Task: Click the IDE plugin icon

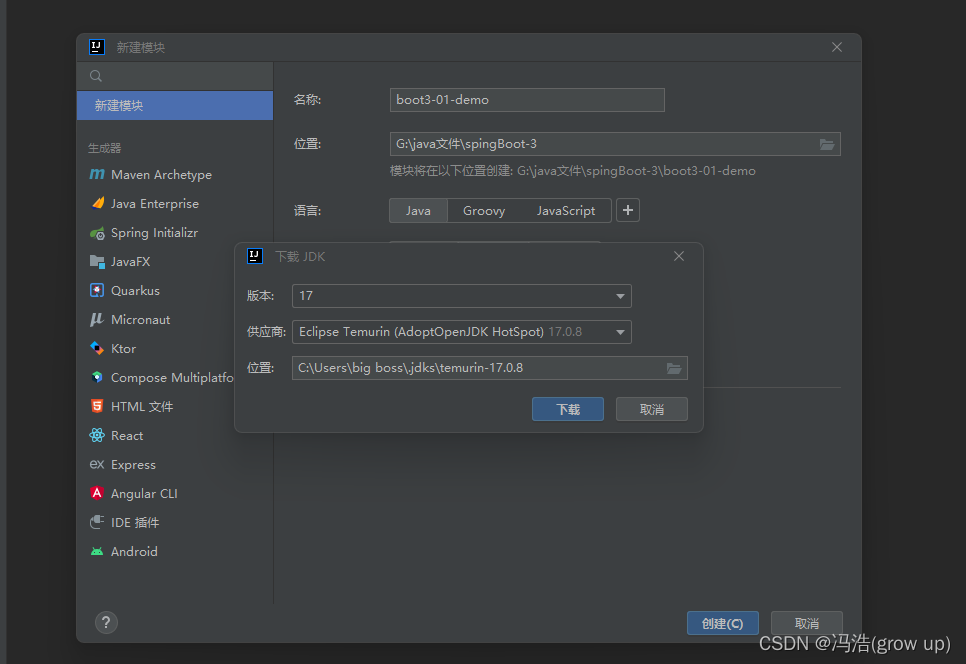Action: 97,522
